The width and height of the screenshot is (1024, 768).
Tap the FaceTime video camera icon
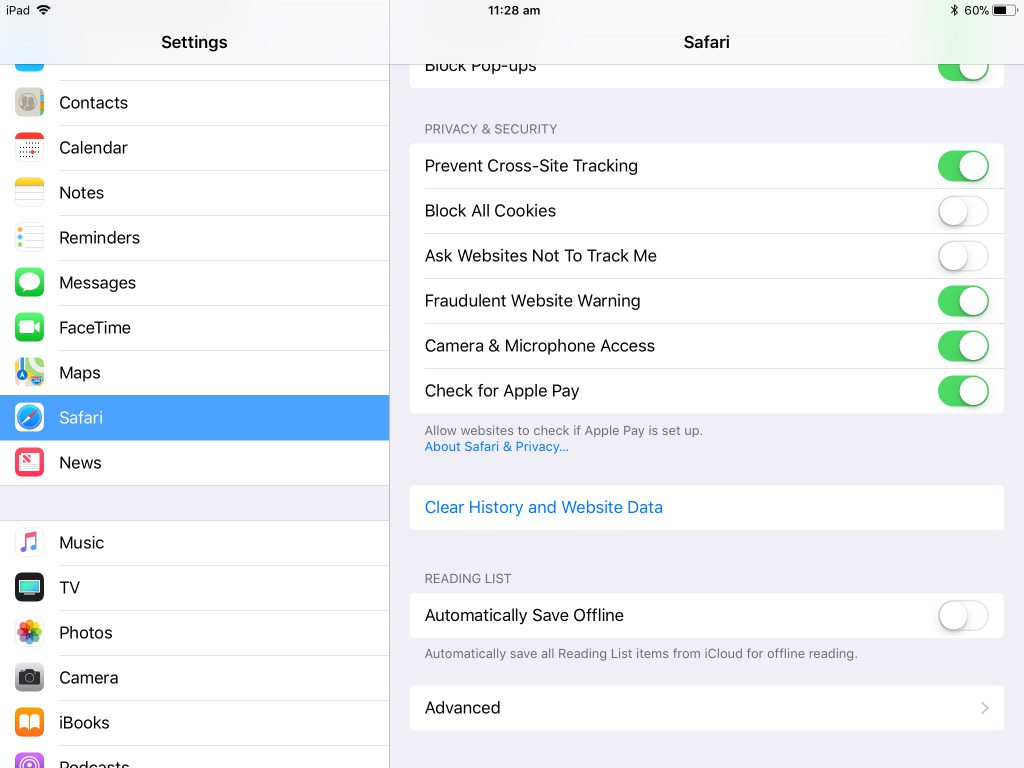click(x=29, y=328)
